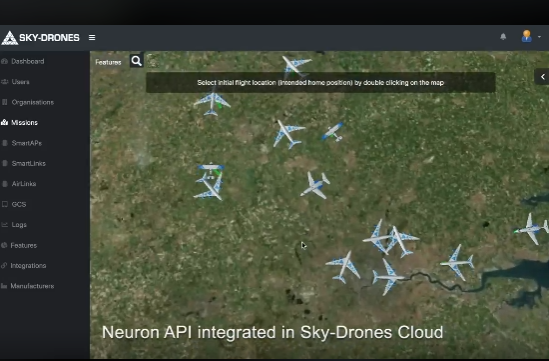Click the SmartLinks sidebar icon
This screenshot has width=549, height=361.
5,163
